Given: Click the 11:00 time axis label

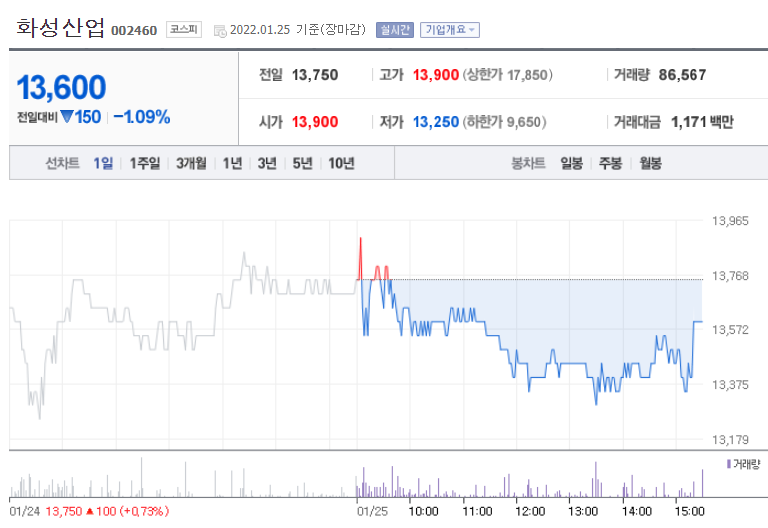Looking at the screenshot, I should click(x=478, y=511).
